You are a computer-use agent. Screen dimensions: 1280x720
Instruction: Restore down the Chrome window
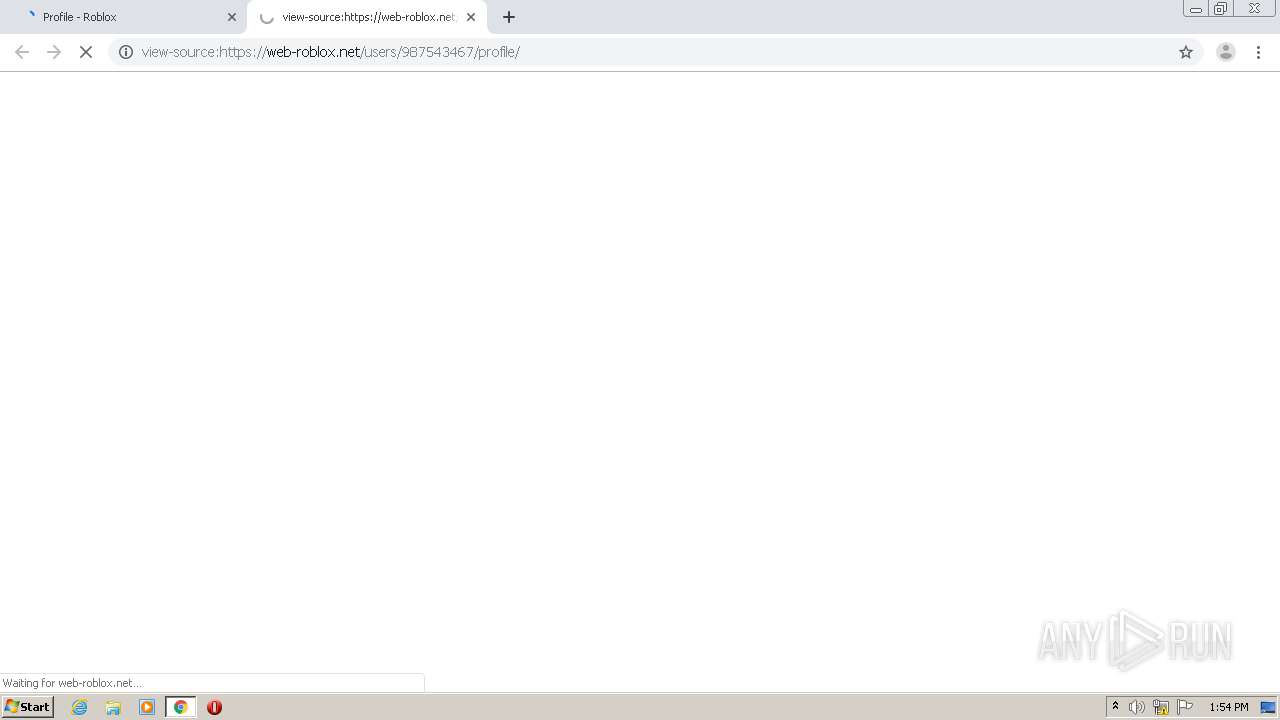[x=1221, y=9]
